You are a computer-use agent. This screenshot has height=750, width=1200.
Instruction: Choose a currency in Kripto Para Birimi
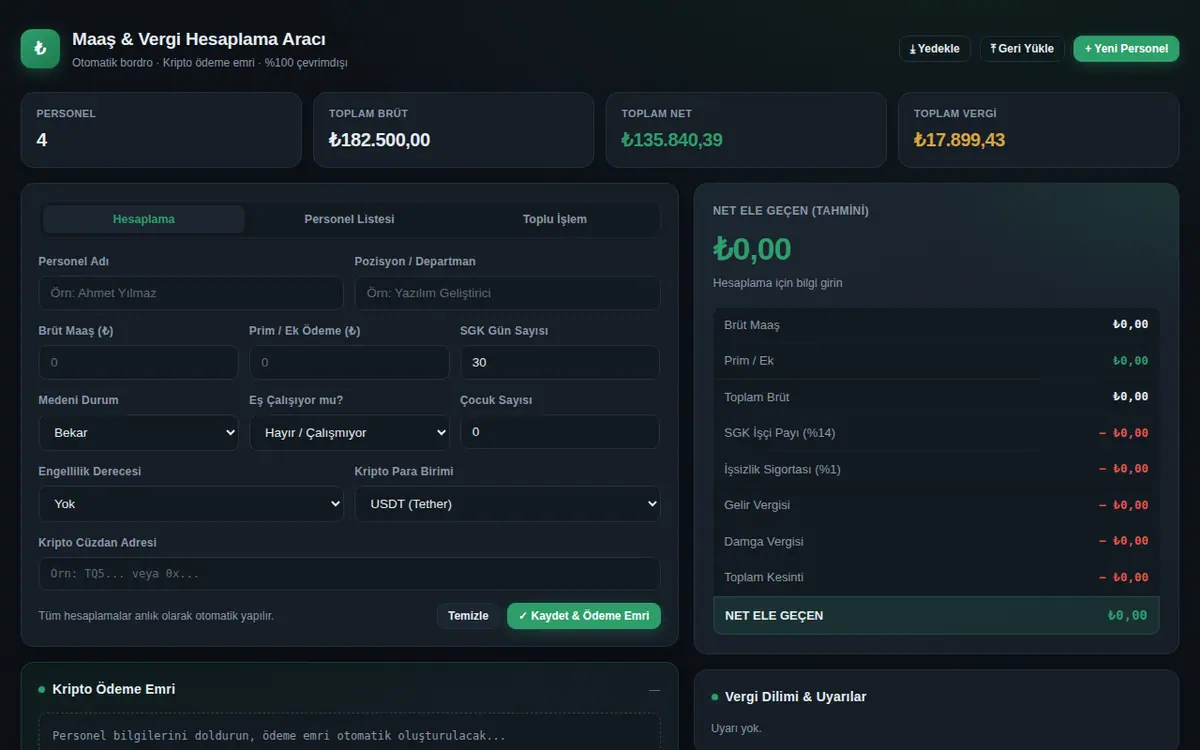(507, 504)
